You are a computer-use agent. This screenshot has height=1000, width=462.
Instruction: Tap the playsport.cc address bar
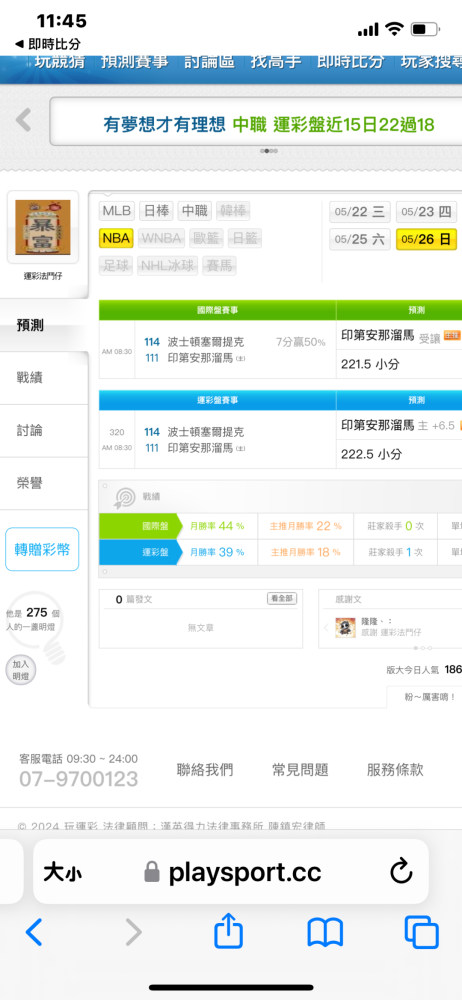click(x=230, y=871)
